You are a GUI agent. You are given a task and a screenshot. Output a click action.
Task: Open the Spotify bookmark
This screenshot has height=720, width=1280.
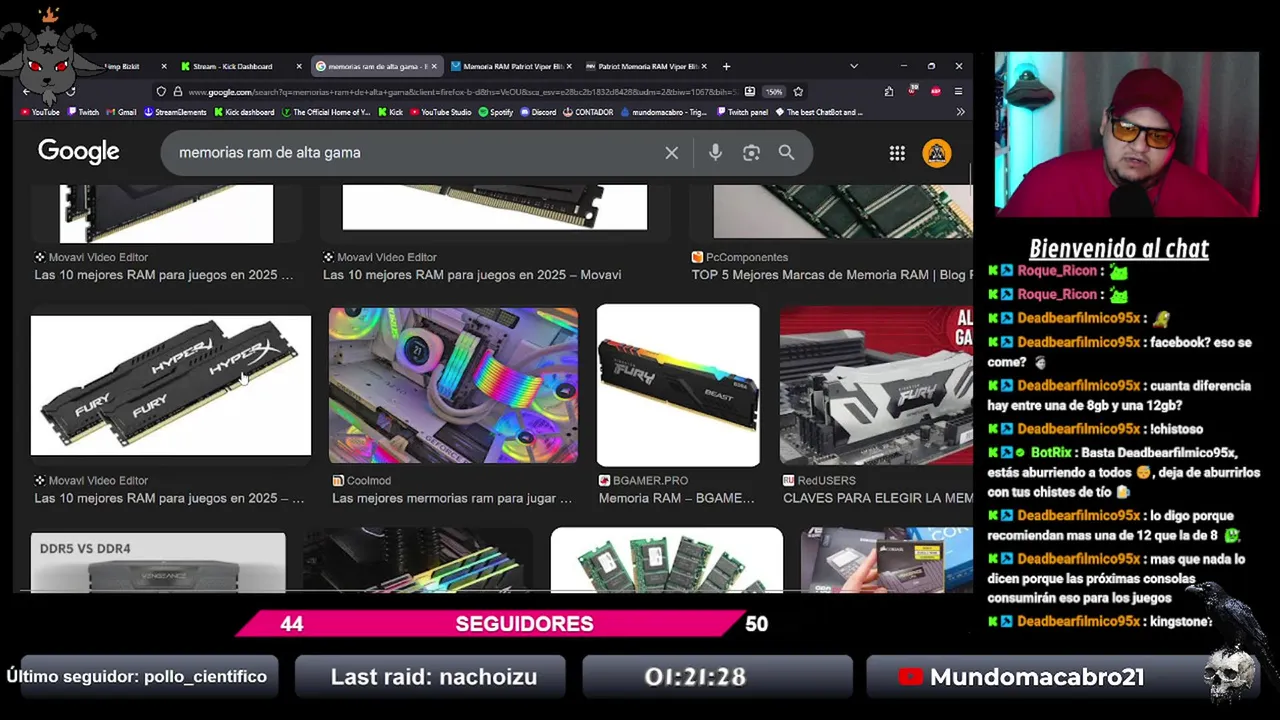[496, 112]
